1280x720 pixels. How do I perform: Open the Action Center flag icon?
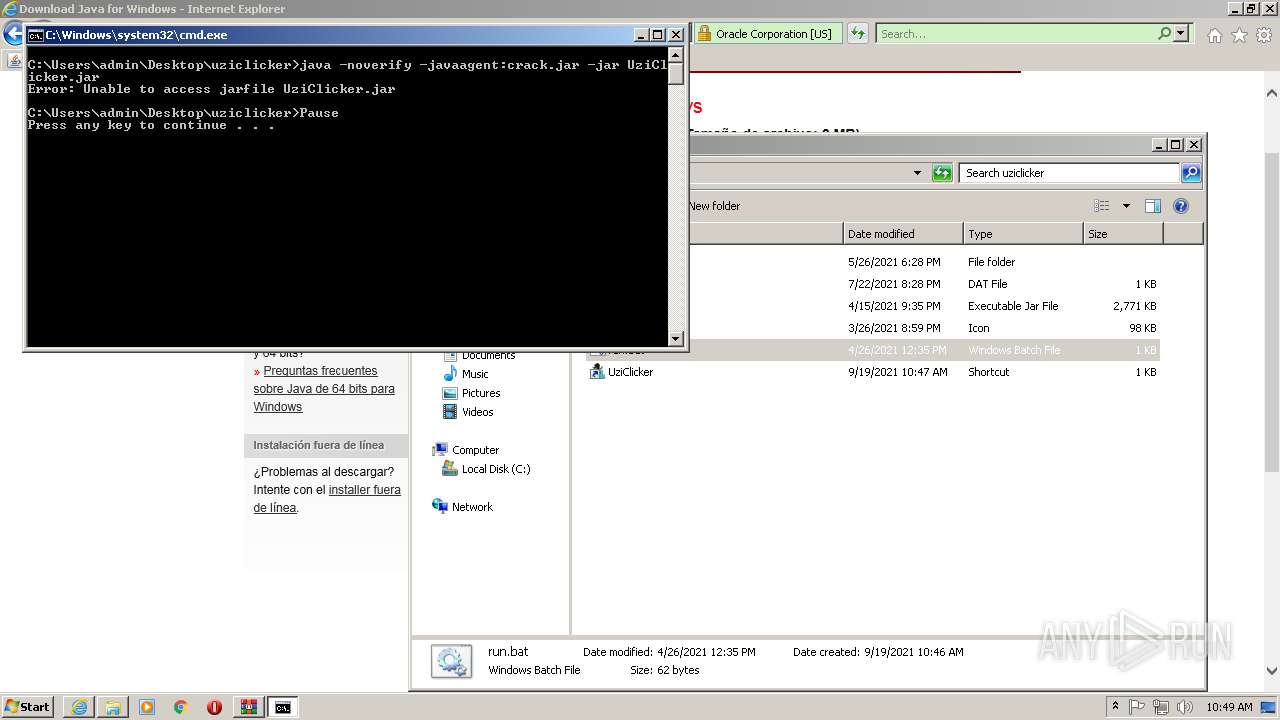click(1138, 707)
